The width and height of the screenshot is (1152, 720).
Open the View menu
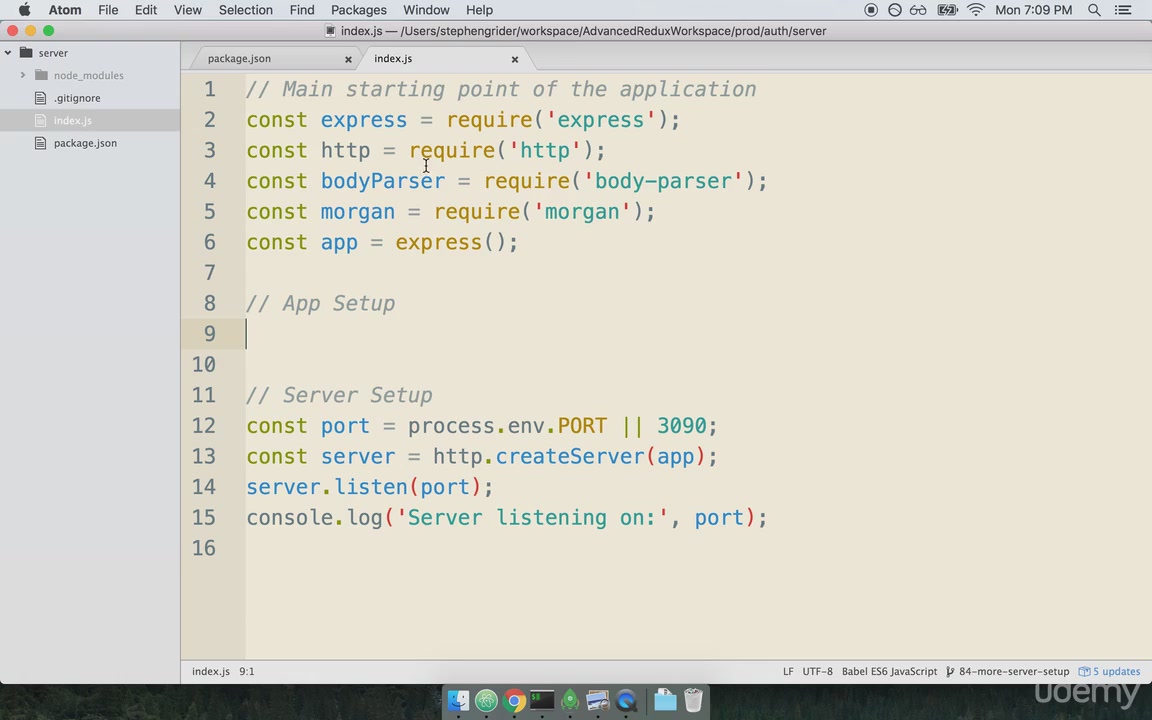click(x=187, y=10)
